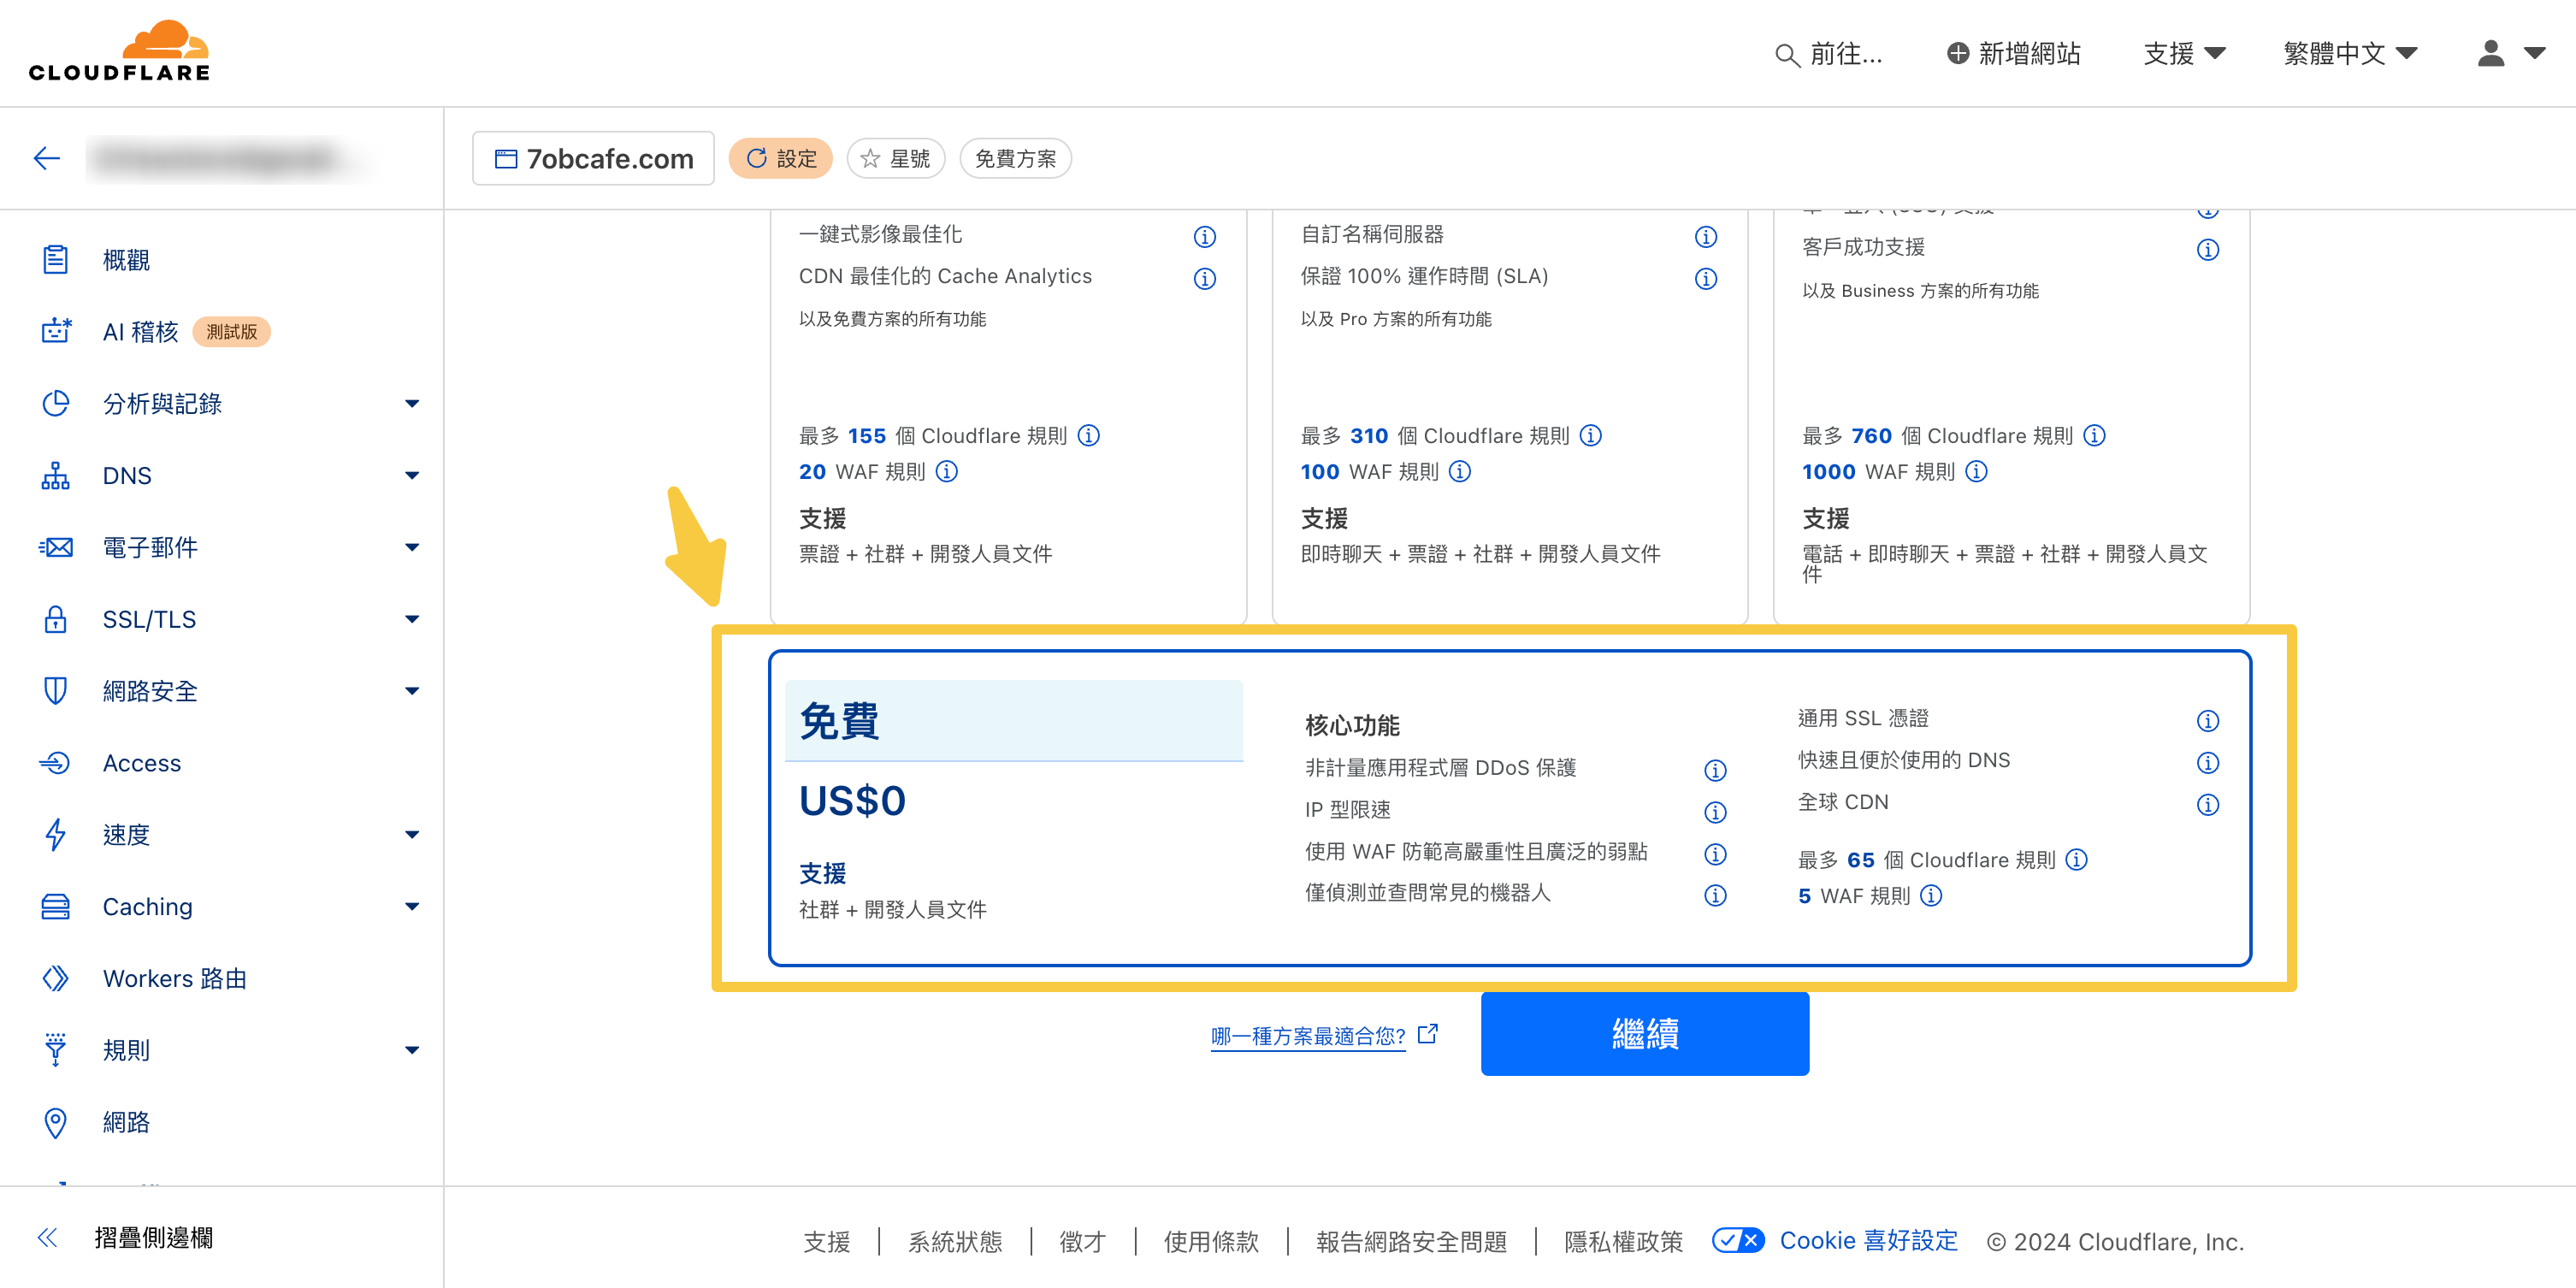Info icon for 自訂名稱伺服器
This screenshot has height=1288, width=2576.
(x=1706, y=237)
